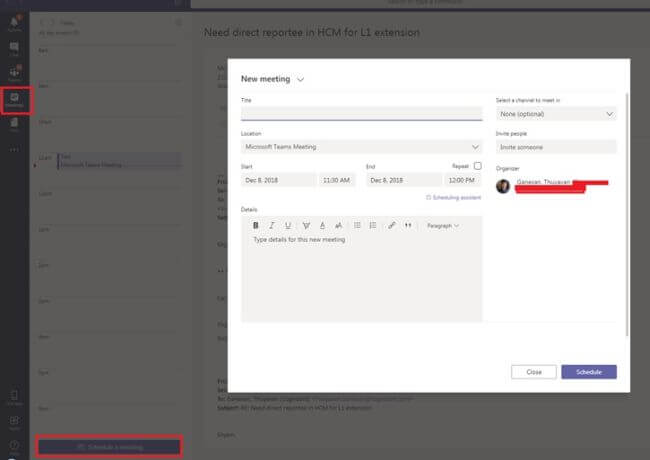The width and height of the screenshot is (650, 460).
Task: Insert a numbered list
Action: (373, 225)
